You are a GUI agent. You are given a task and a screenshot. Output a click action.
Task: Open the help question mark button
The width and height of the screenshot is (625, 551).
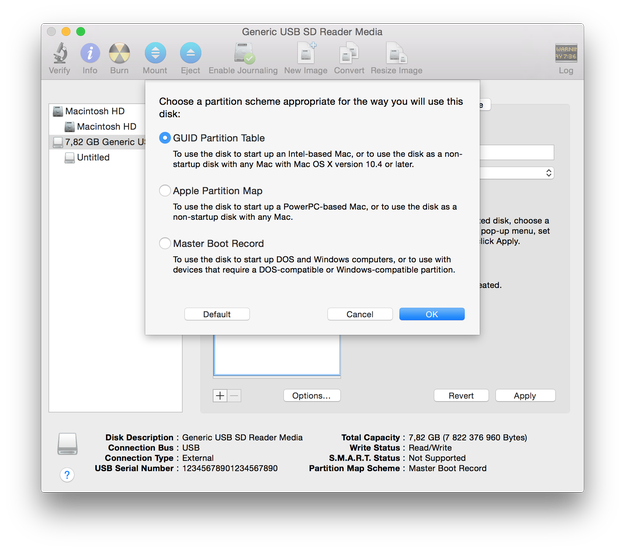(67, 475)
